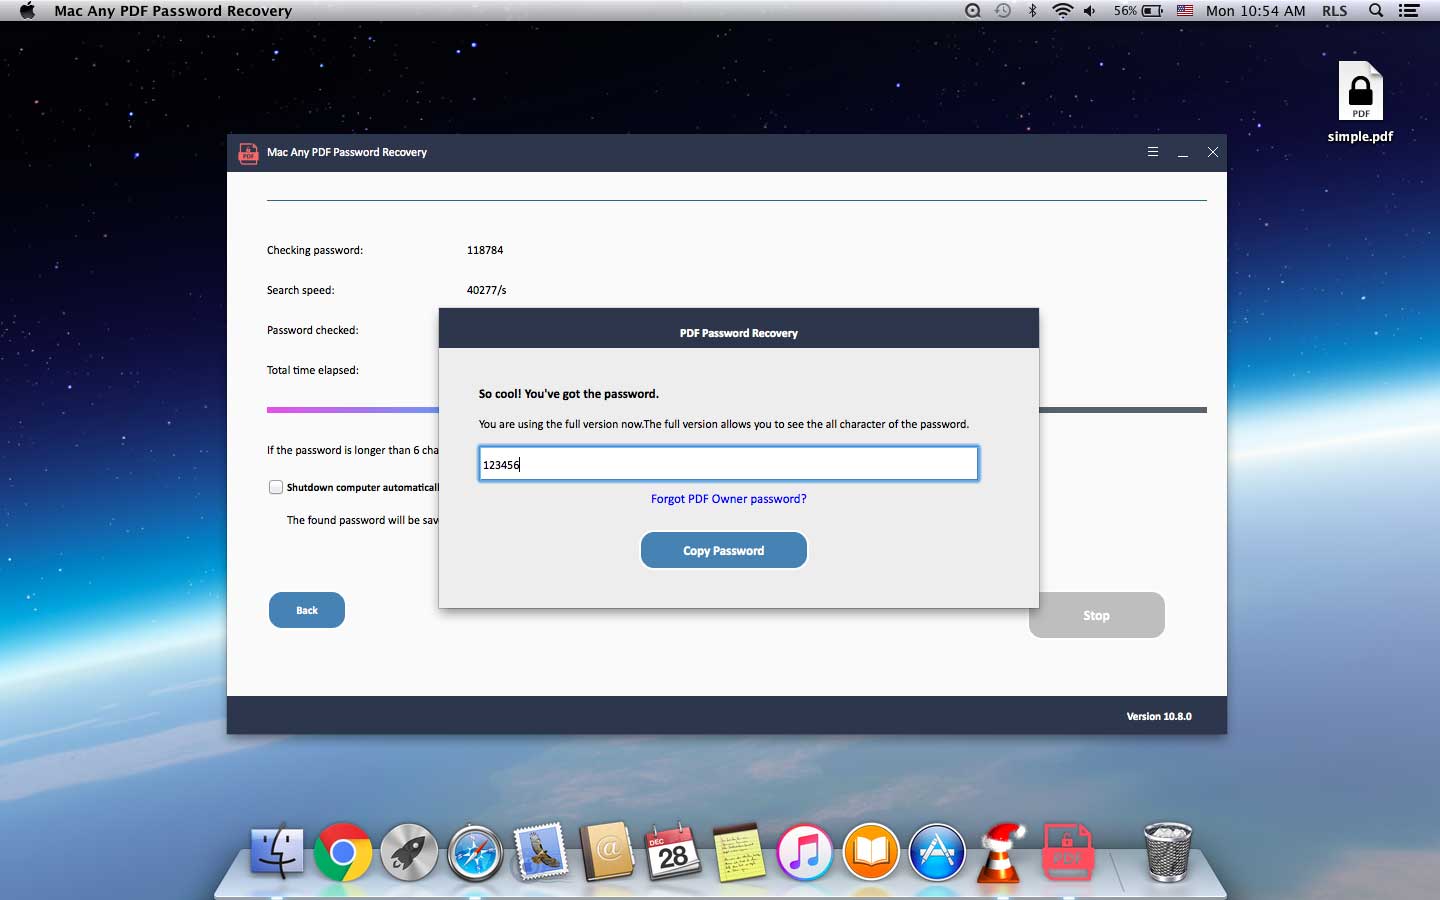Open Safari from the Dock
This screenshot has height=900, width=1440.
coord(475,853)
